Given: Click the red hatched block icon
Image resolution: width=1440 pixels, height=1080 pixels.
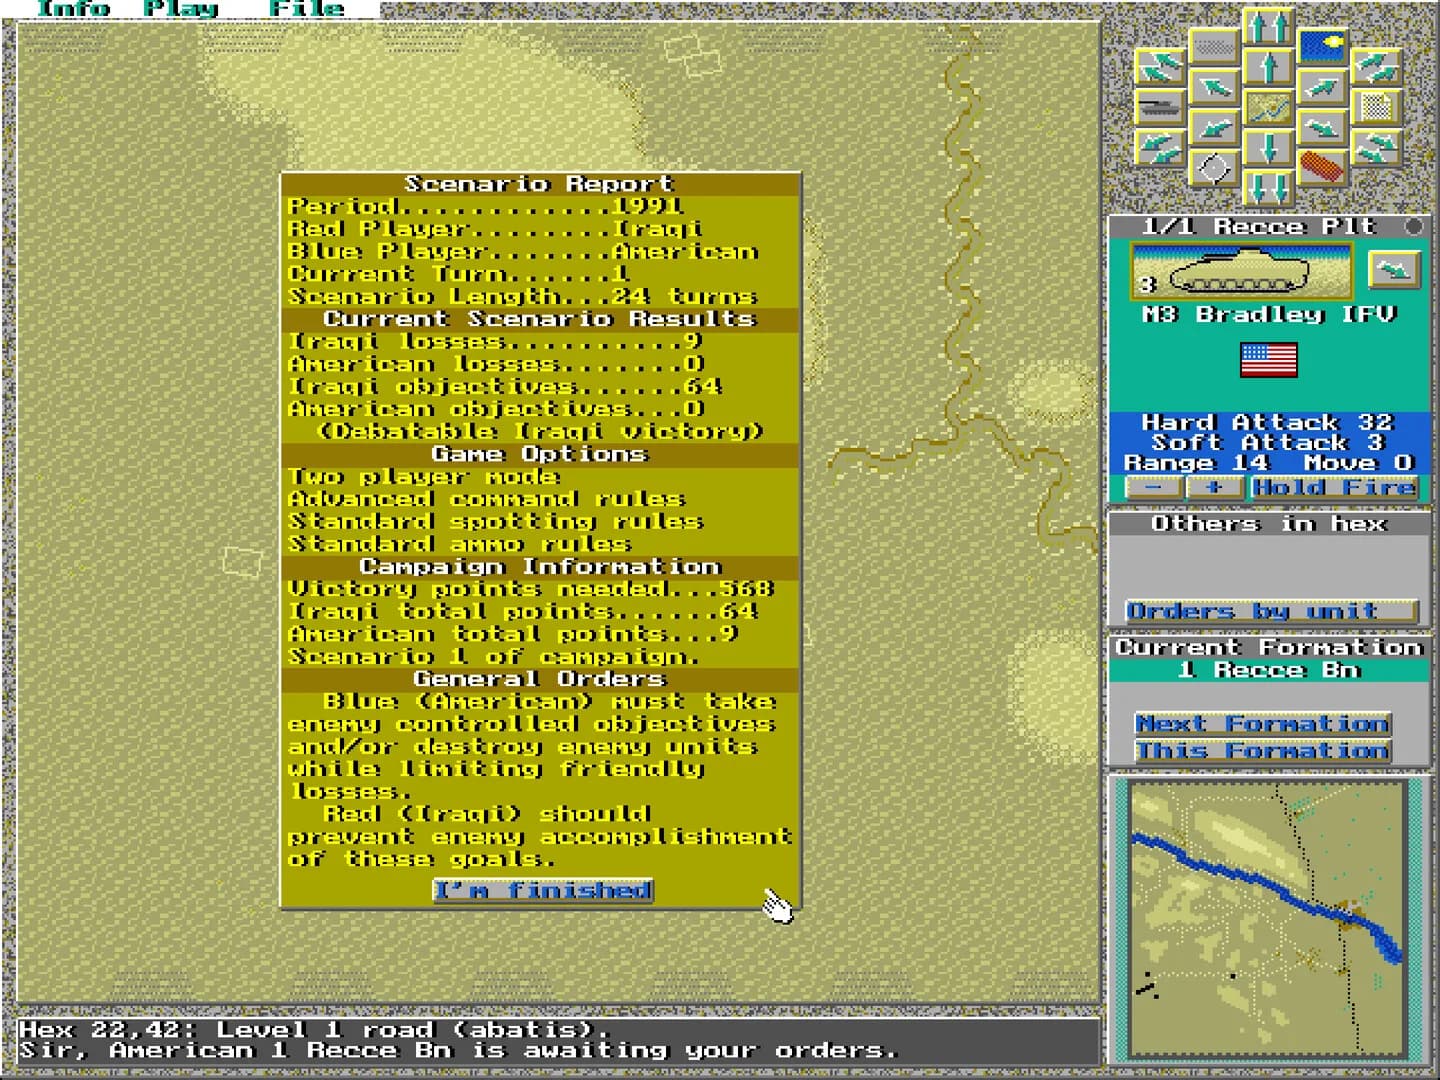Looking at the screenshot, I should coord(1322,167).
